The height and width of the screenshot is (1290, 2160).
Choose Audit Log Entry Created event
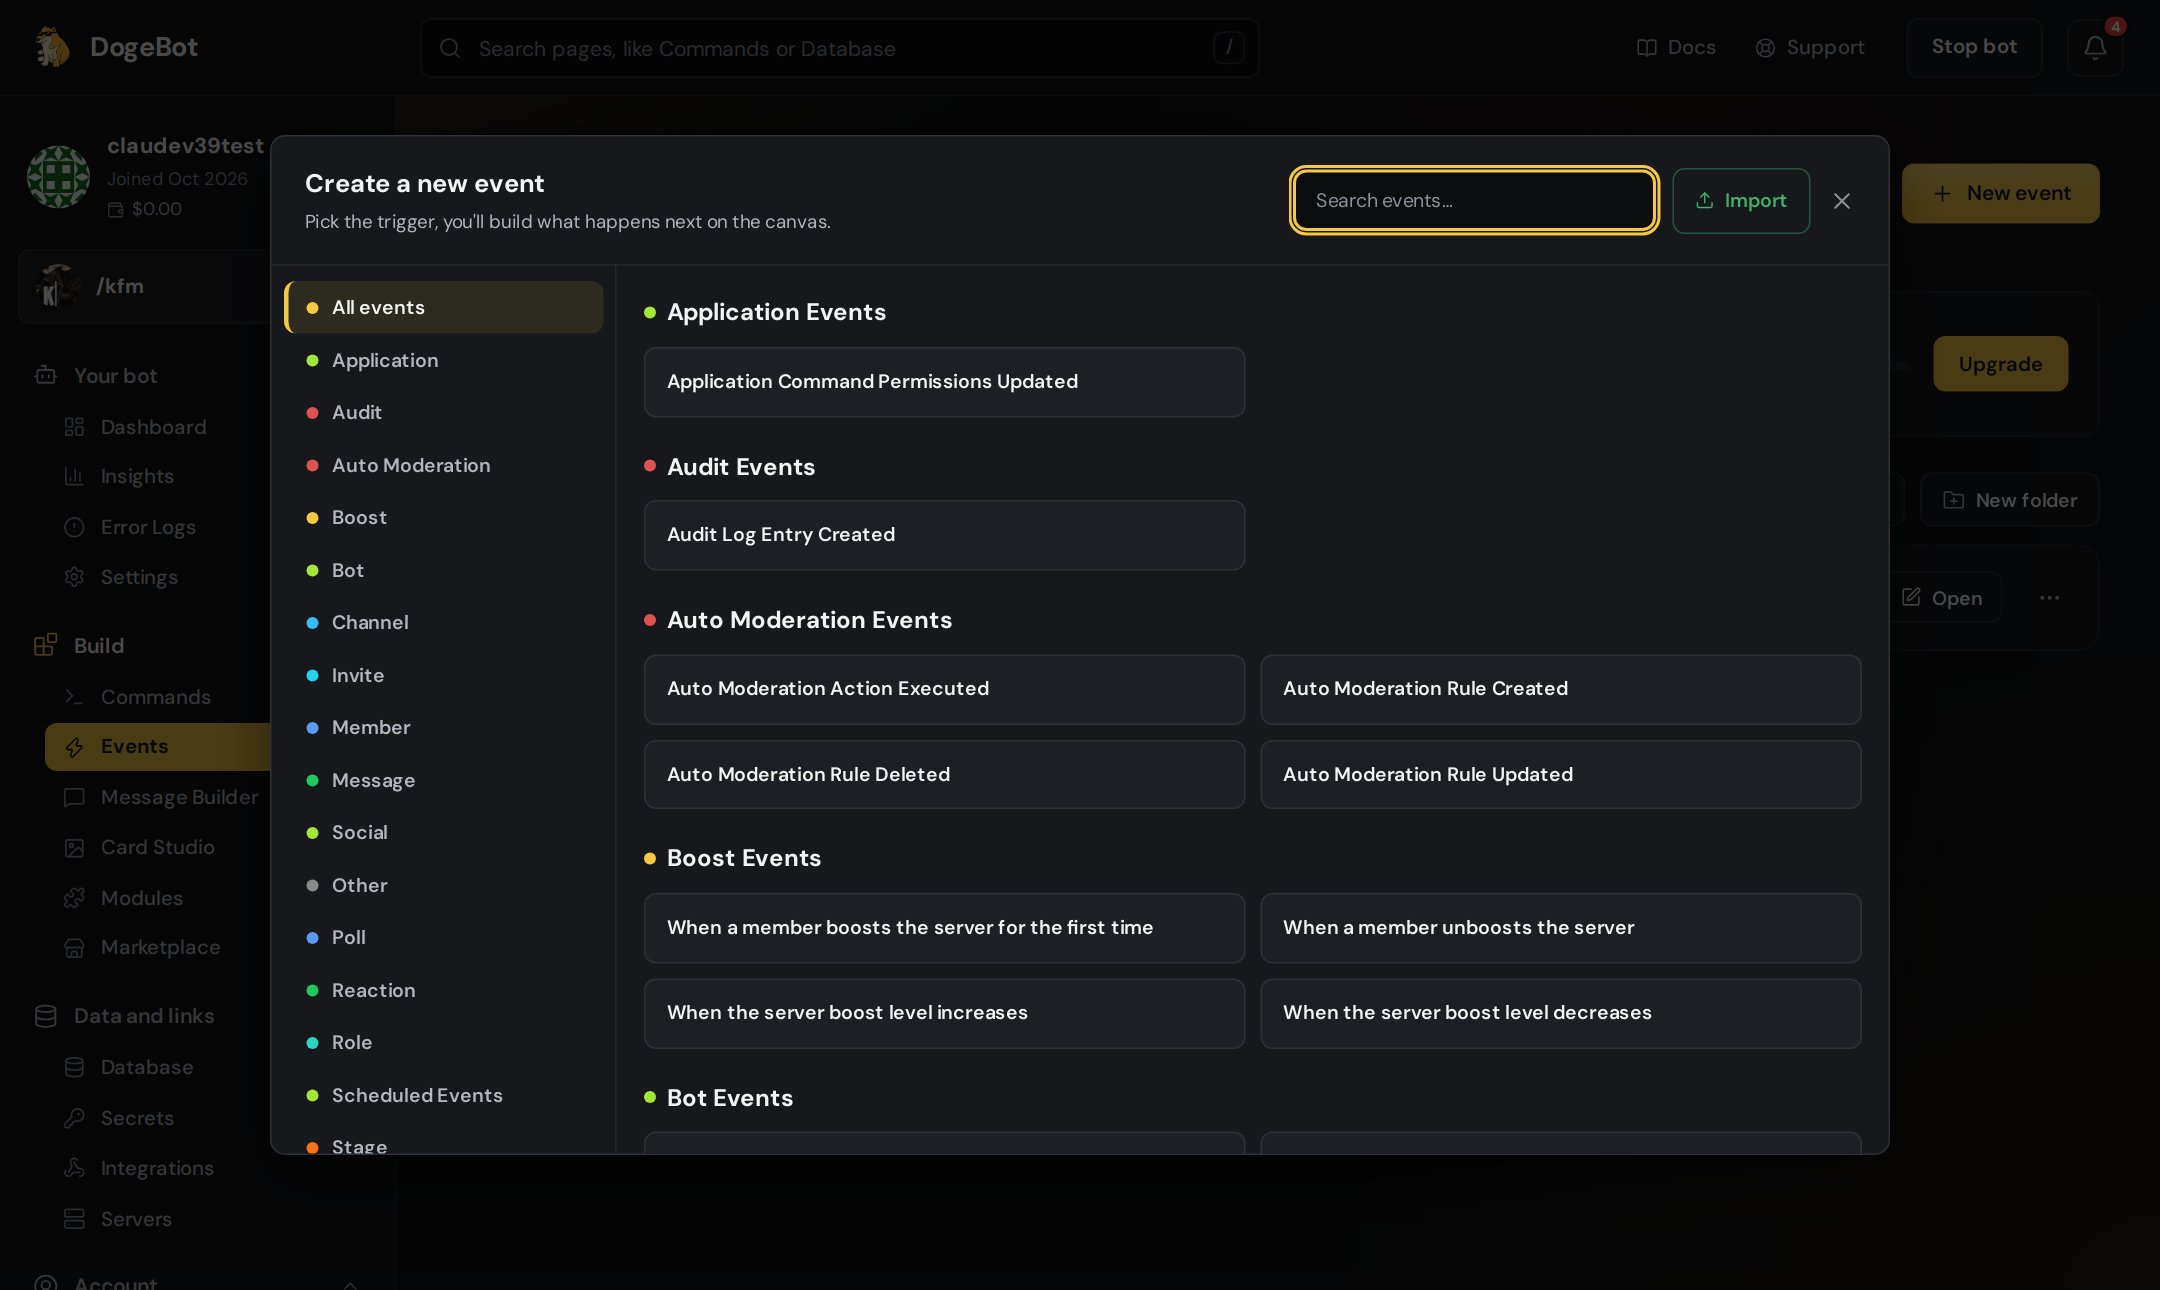(944, 535)
